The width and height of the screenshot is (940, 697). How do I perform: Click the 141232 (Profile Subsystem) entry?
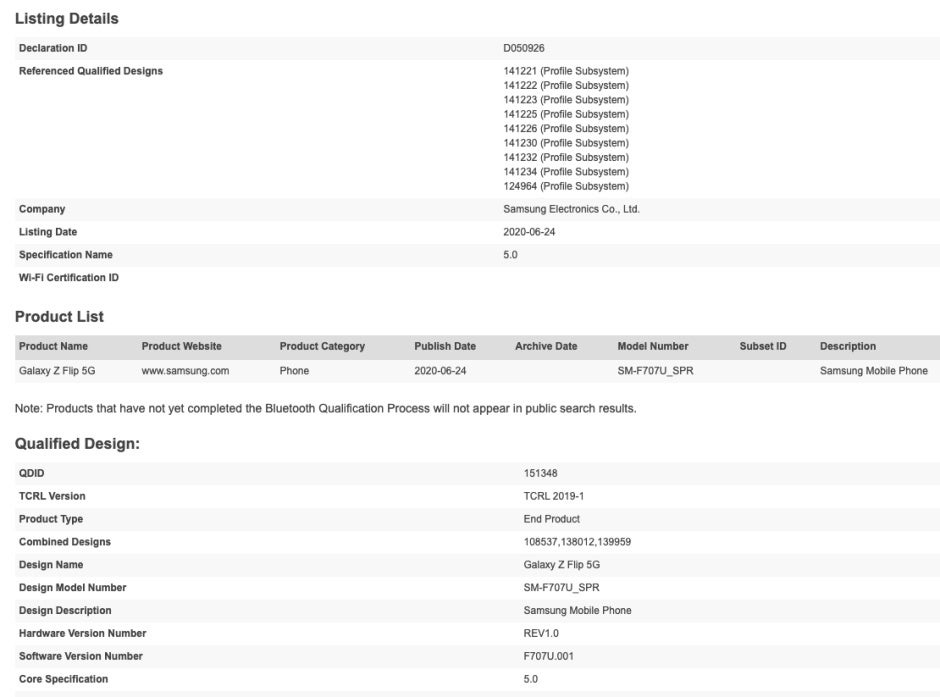pyautogui.click(x=566, y=157)
